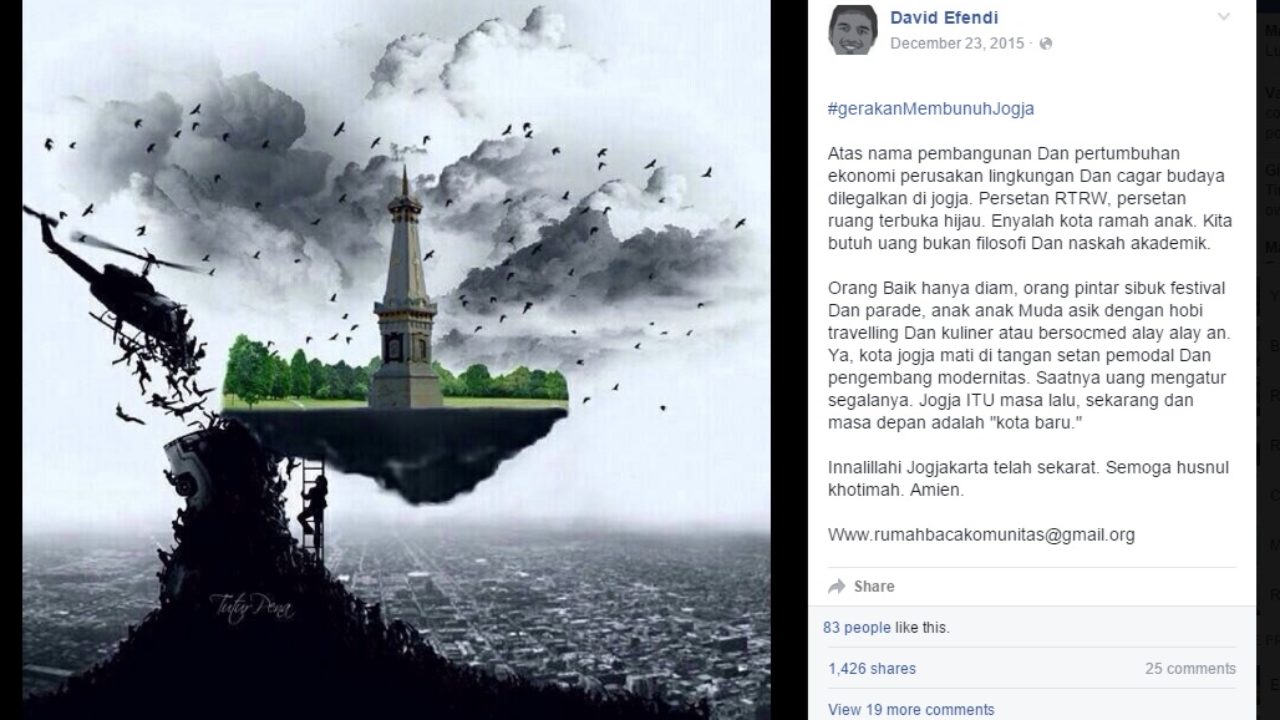Click the rumahbacakomunitas email text
The height and width of the screenshot is (720, 1280).
[981, 535]
